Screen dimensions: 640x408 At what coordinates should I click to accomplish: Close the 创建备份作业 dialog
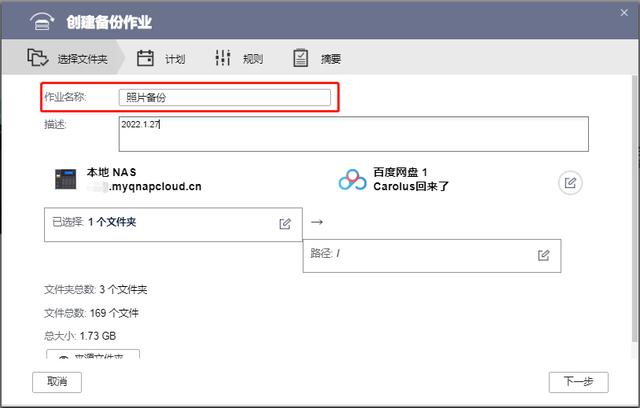pyautogui.click(x=624, y=13)
